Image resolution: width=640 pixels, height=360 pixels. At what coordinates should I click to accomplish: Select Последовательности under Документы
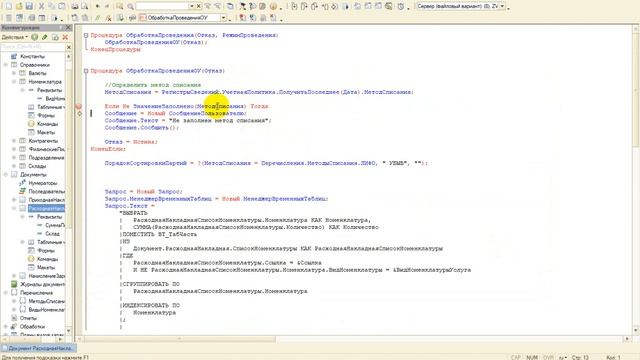[47, 191]
